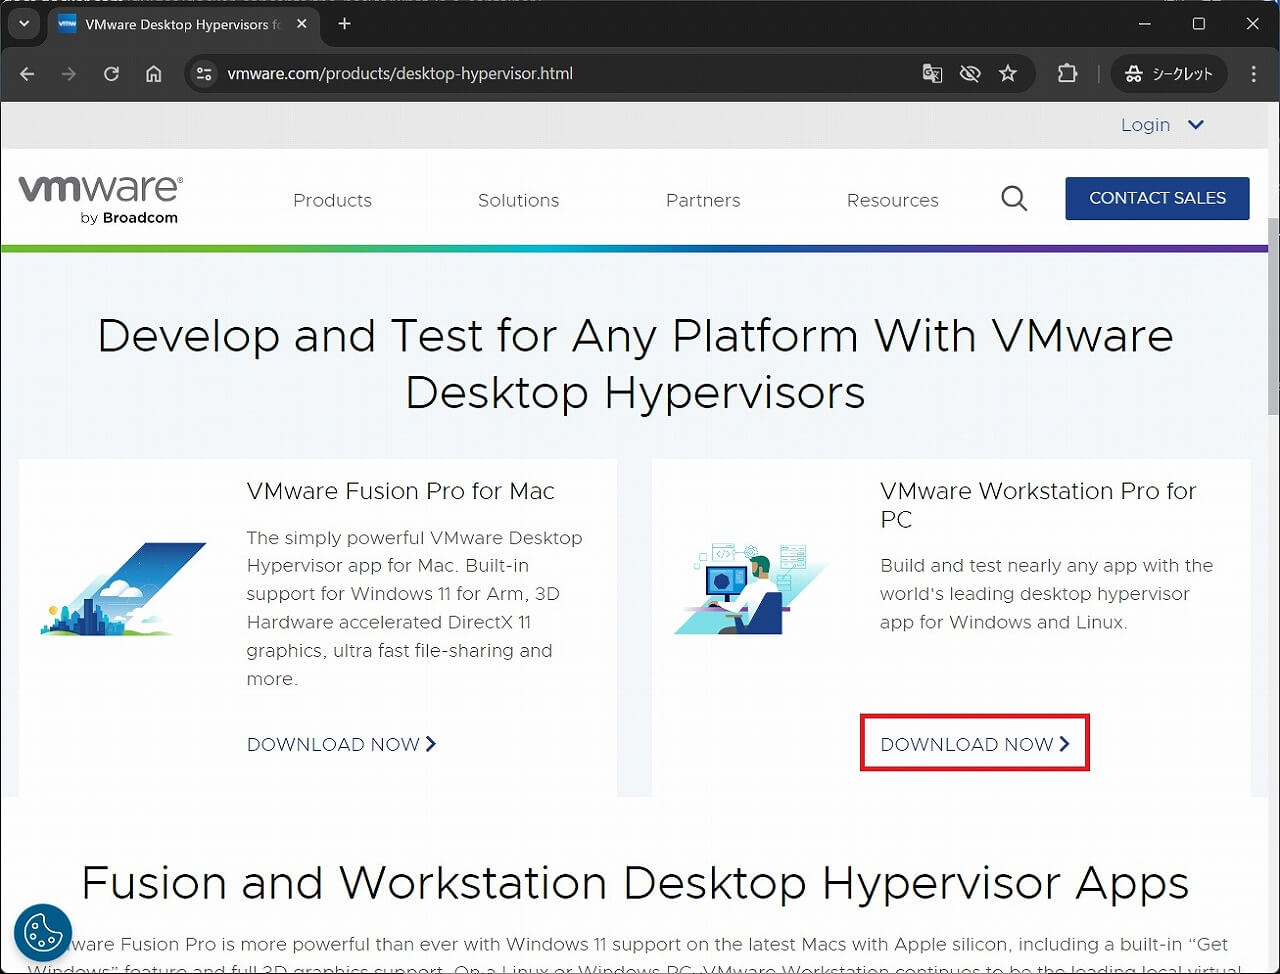Screen dimensions: 1280x974
Task: Click the Workstation Pro developer illustration
Action: click(x=751, y=588)
